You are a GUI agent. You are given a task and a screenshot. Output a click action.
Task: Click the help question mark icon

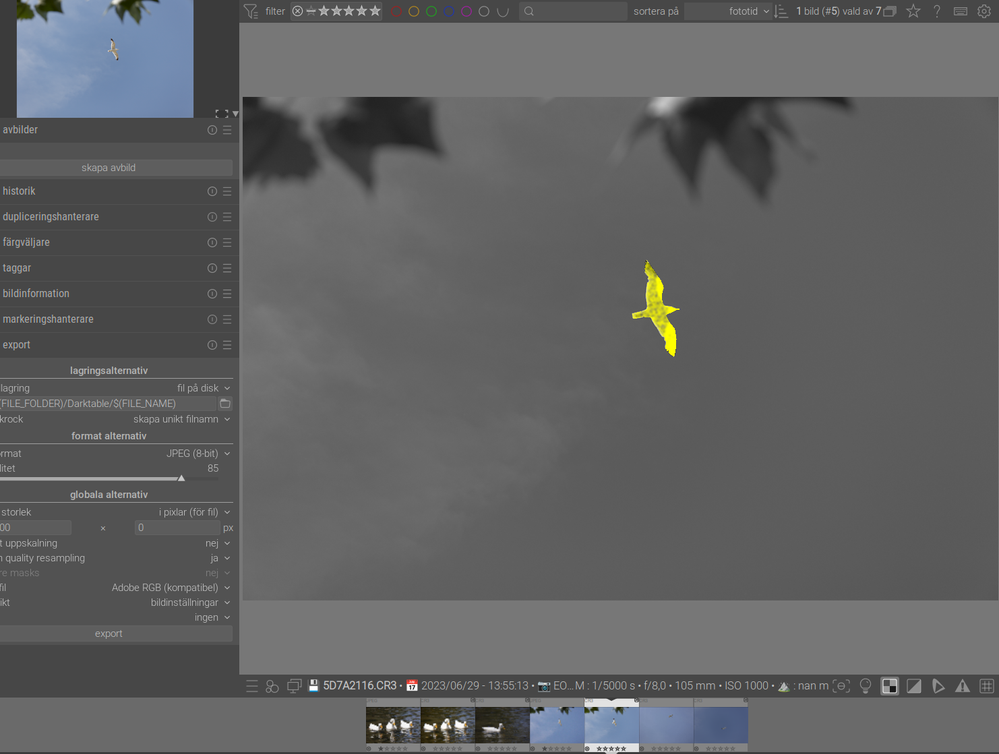[x=937, y=11]
